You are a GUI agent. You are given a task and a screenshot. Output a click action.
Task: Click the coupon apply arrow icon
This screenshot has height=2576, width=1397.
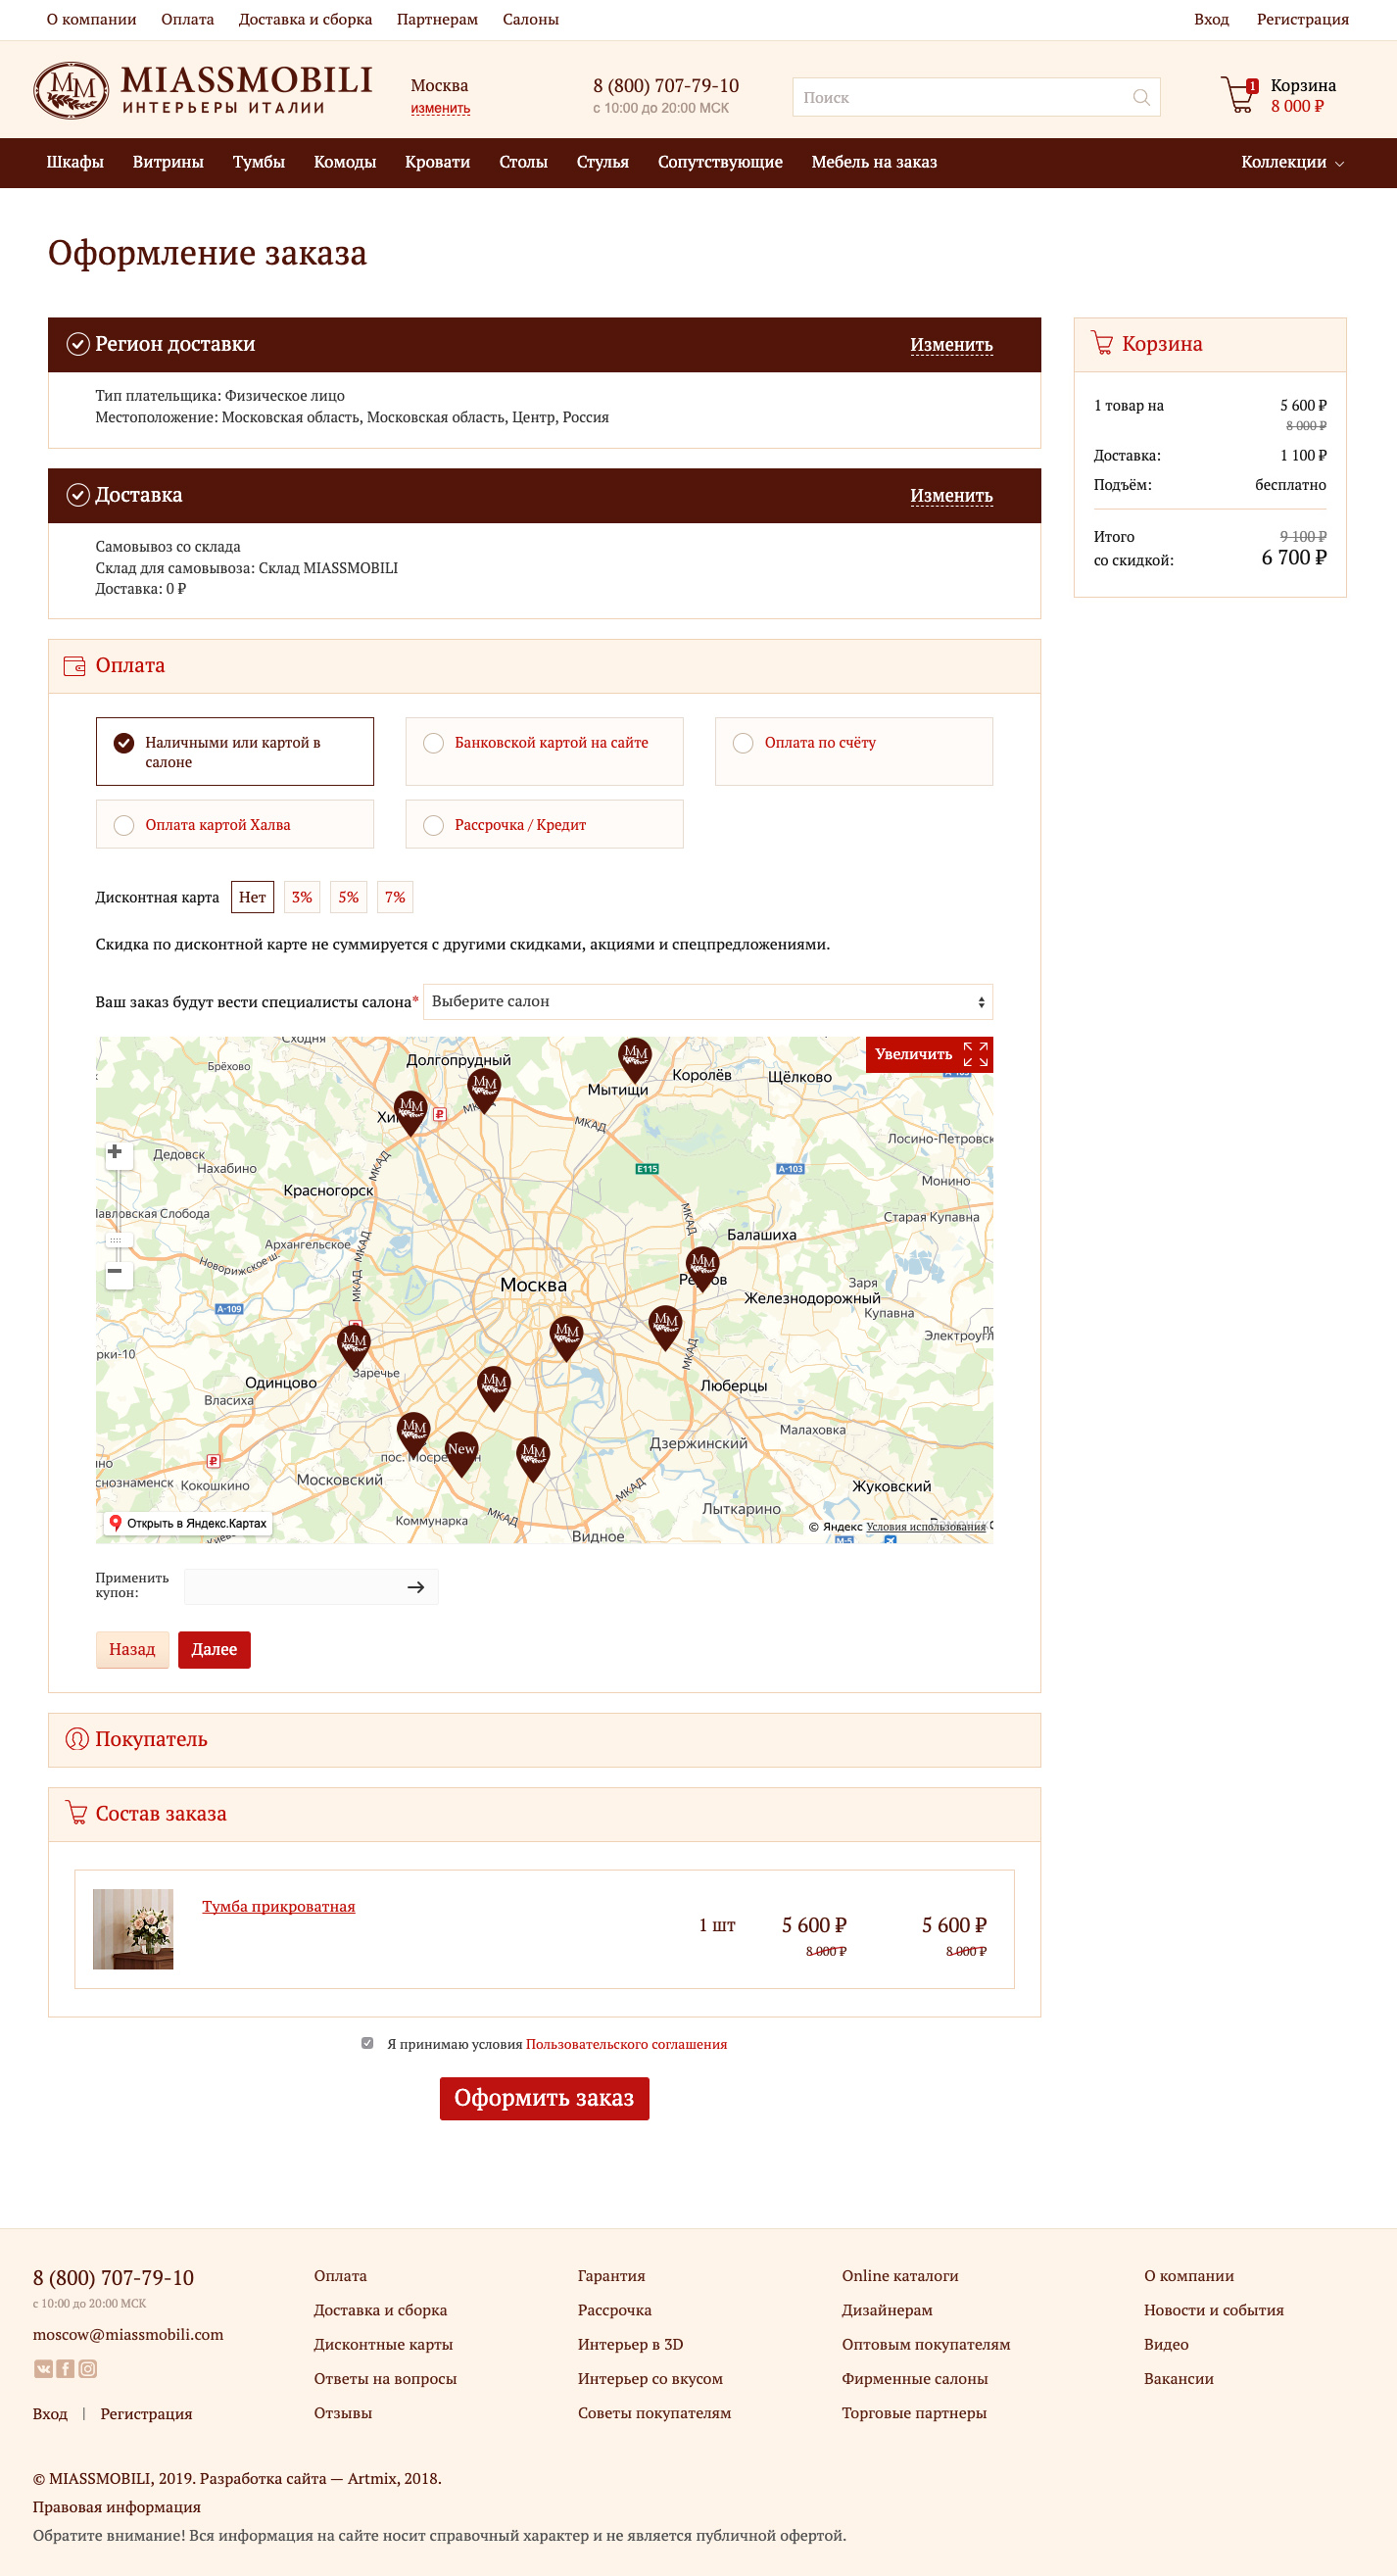416,1587
